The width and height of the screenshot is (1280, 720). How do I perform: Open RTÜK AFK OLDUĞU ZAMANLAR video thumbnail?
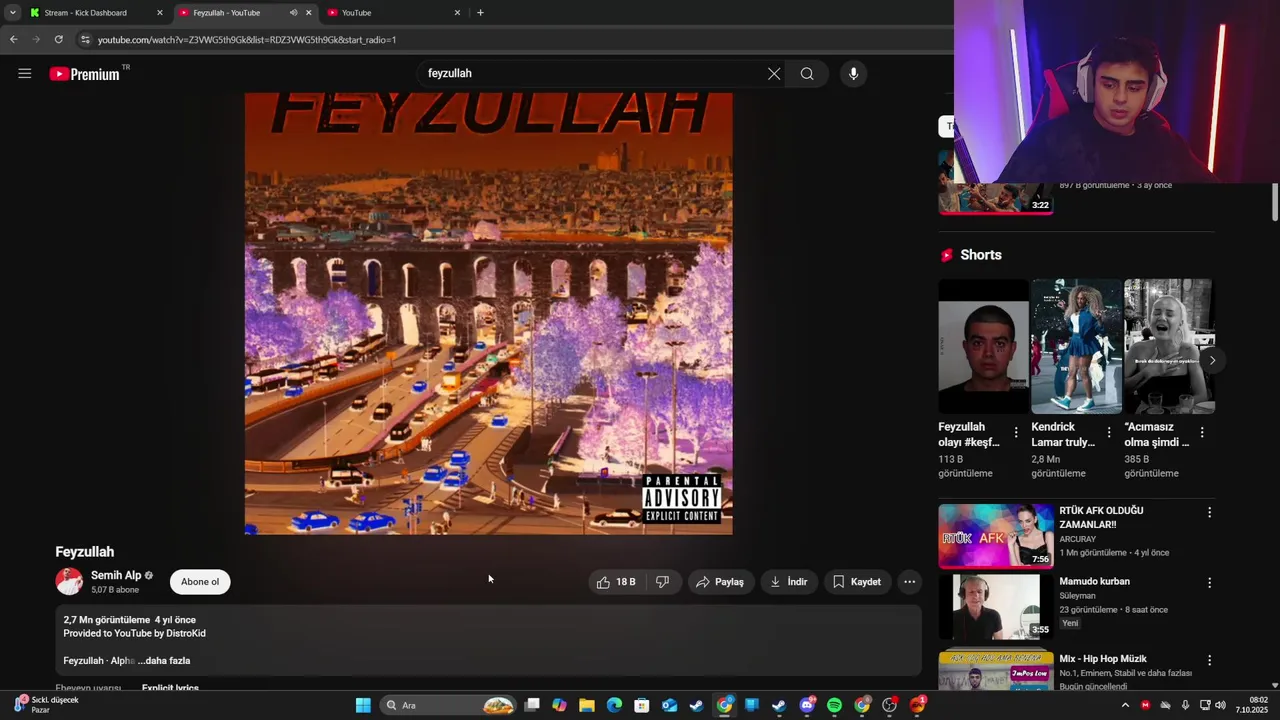pos(996,536)
